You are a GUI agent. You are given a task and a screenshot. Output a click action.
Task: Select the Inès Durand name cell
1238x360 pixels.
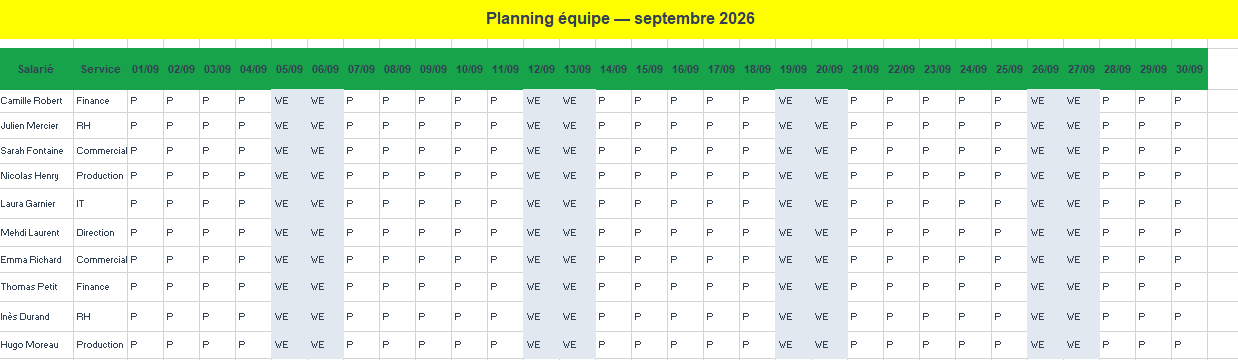point(36,317)
